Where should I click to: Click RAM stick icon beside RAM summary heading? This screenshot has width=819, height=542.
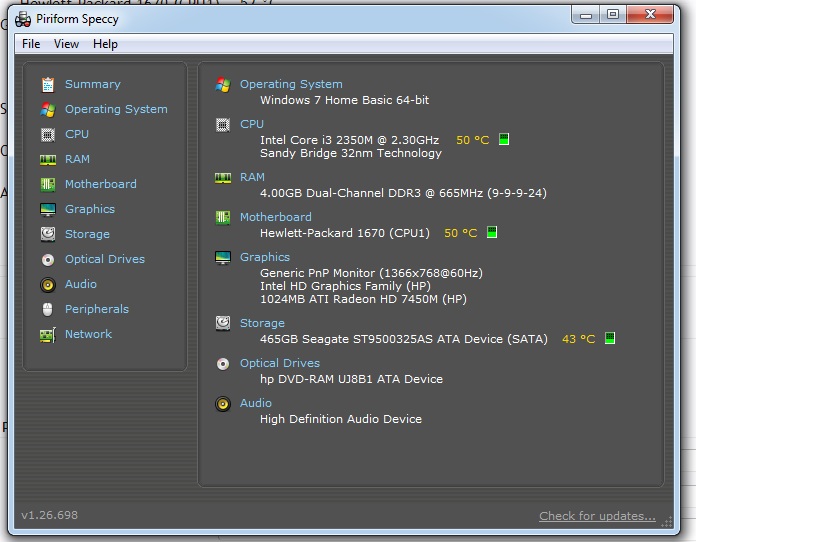click(223, 178)
